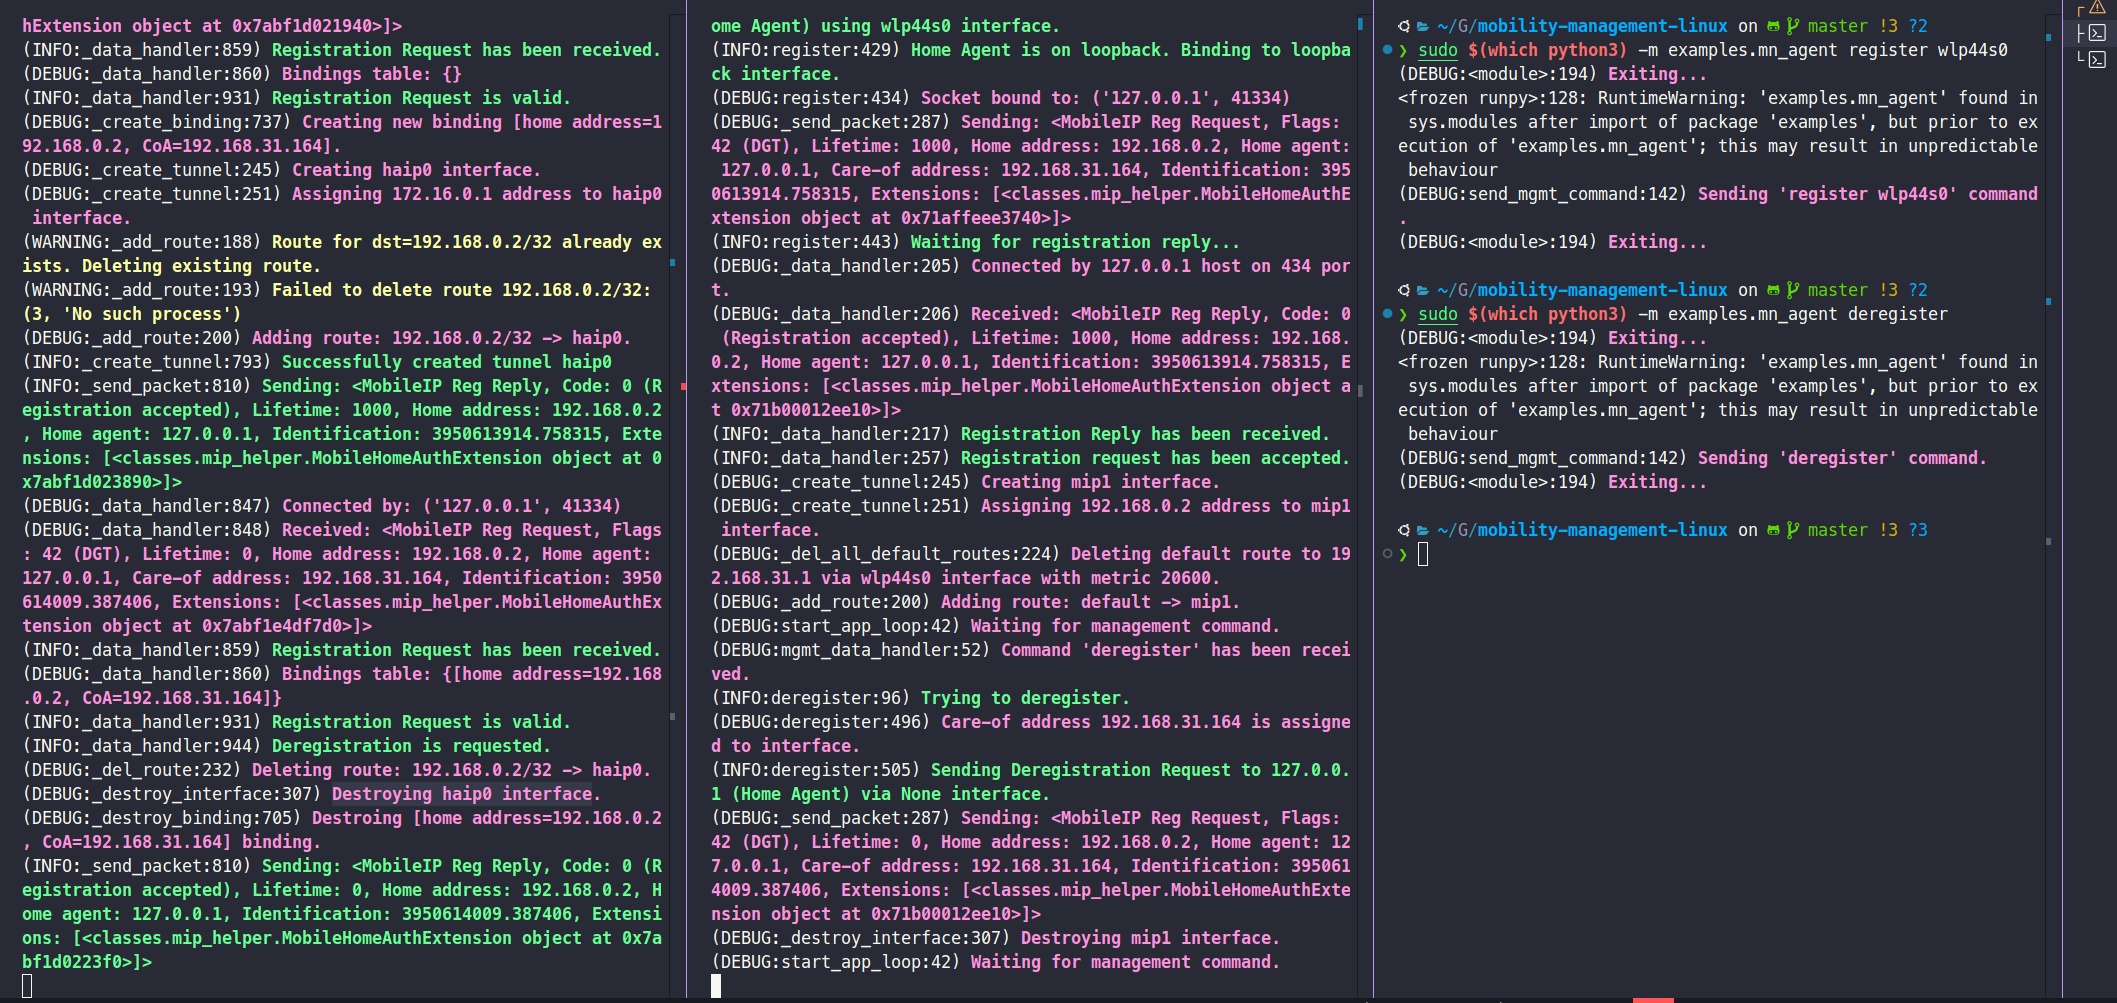The width and height of the screenshot is (2117, 1003).
Task: Click 'Creating haip0 interface.' log text
Action: pos(416,170)
